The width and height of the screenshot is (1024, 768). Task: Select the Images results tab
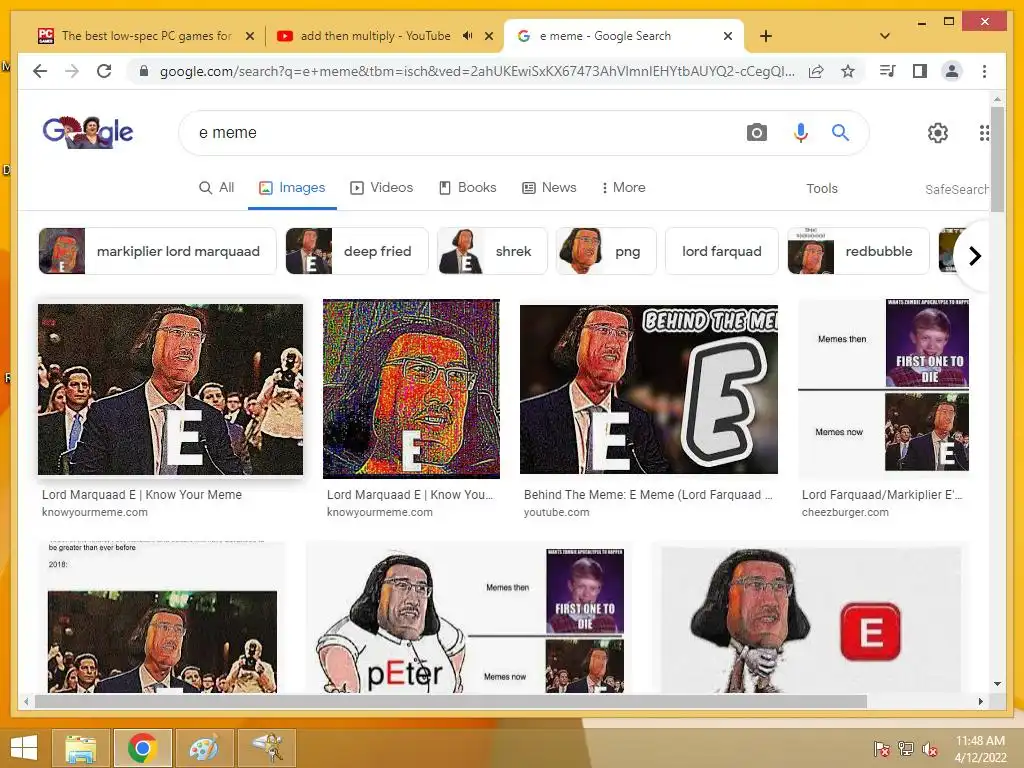click(x=292, y=188)
